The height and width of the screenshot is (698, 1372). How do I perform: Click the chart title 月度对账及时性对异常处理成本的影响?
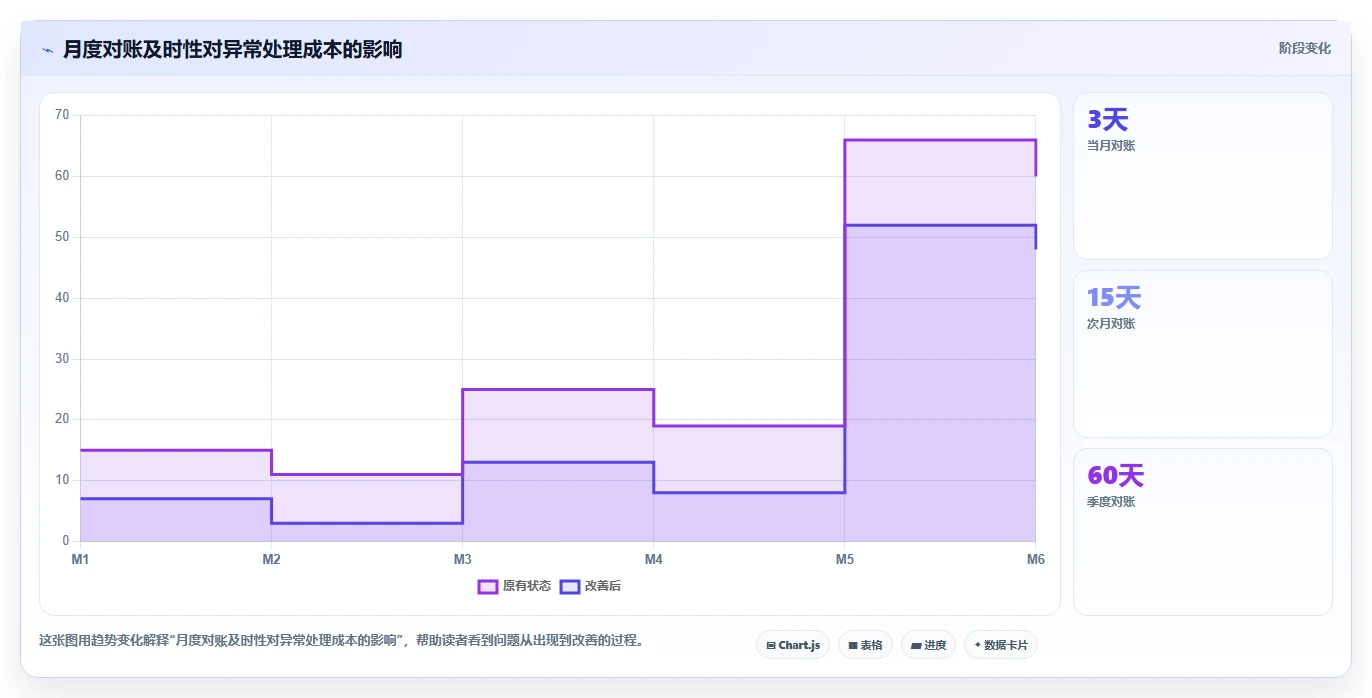[x=232, y=49]
